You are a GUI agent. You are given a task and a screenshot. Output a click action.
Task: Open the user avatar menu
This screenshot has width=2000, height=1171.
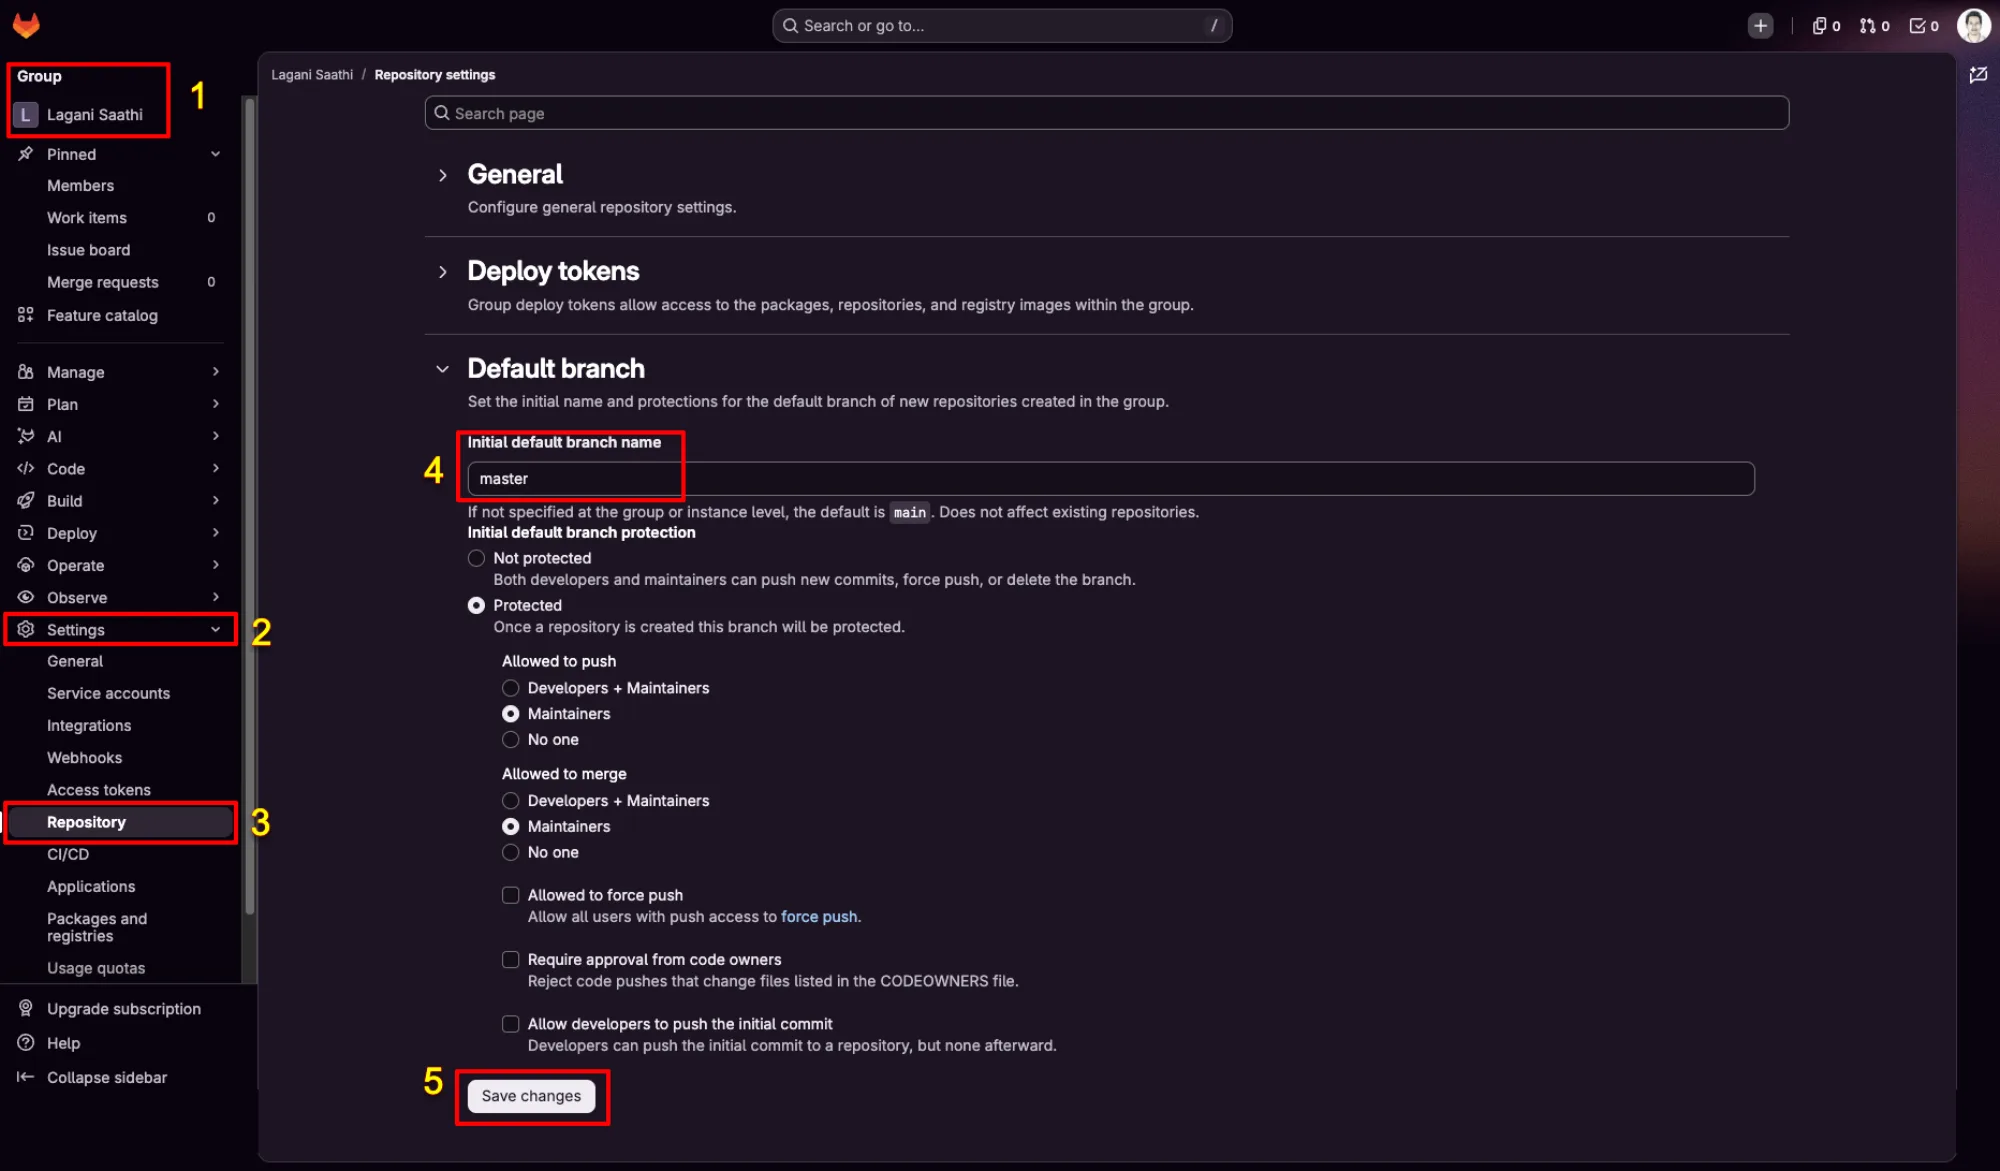(x=1973, y=26)
